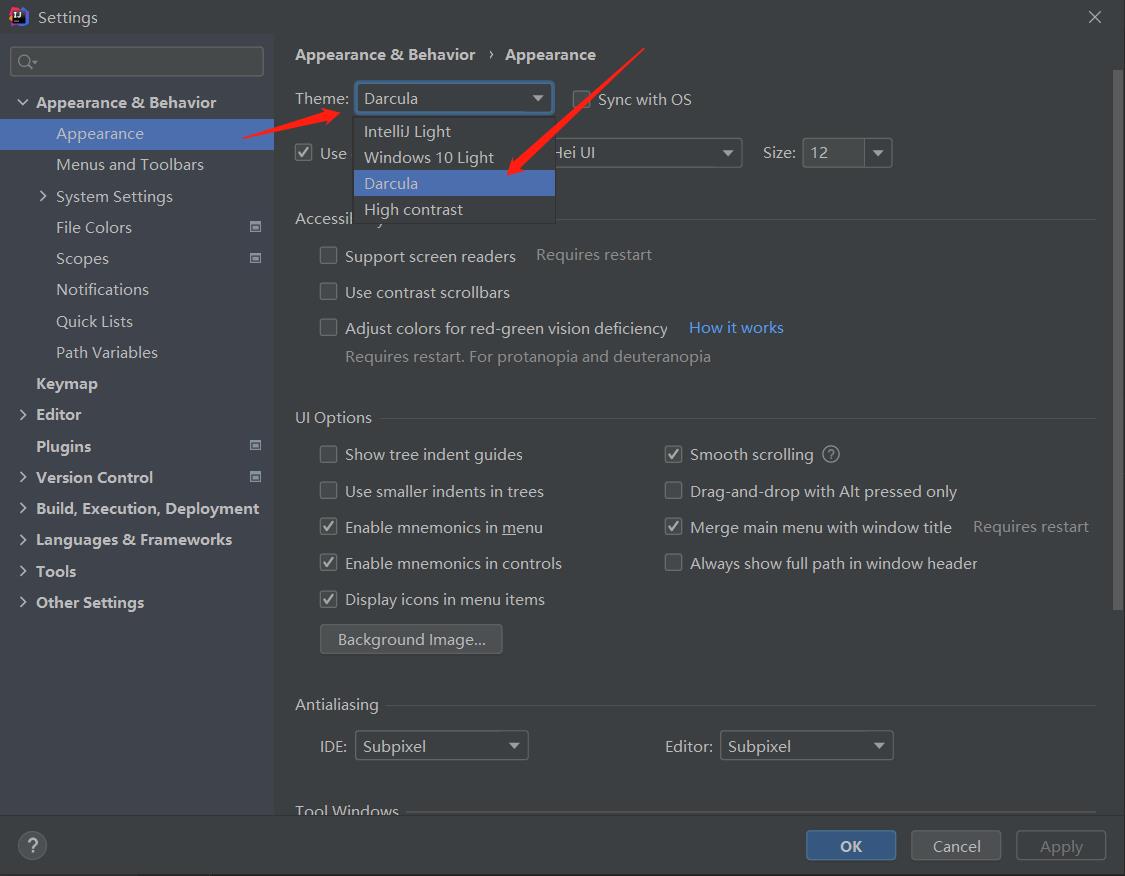Click the font size value field
The height and width of the screenshot is (876, 1125).
tap(834, 153)
